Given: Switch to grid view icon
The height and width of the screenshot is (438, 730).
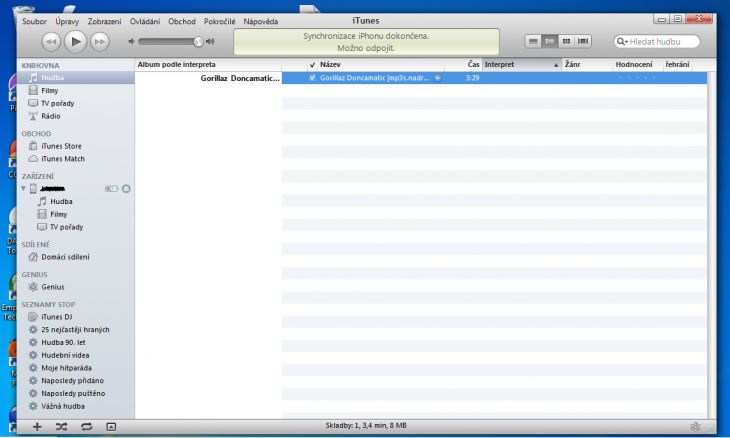Looking at the screenshot, I should point(566,41).
